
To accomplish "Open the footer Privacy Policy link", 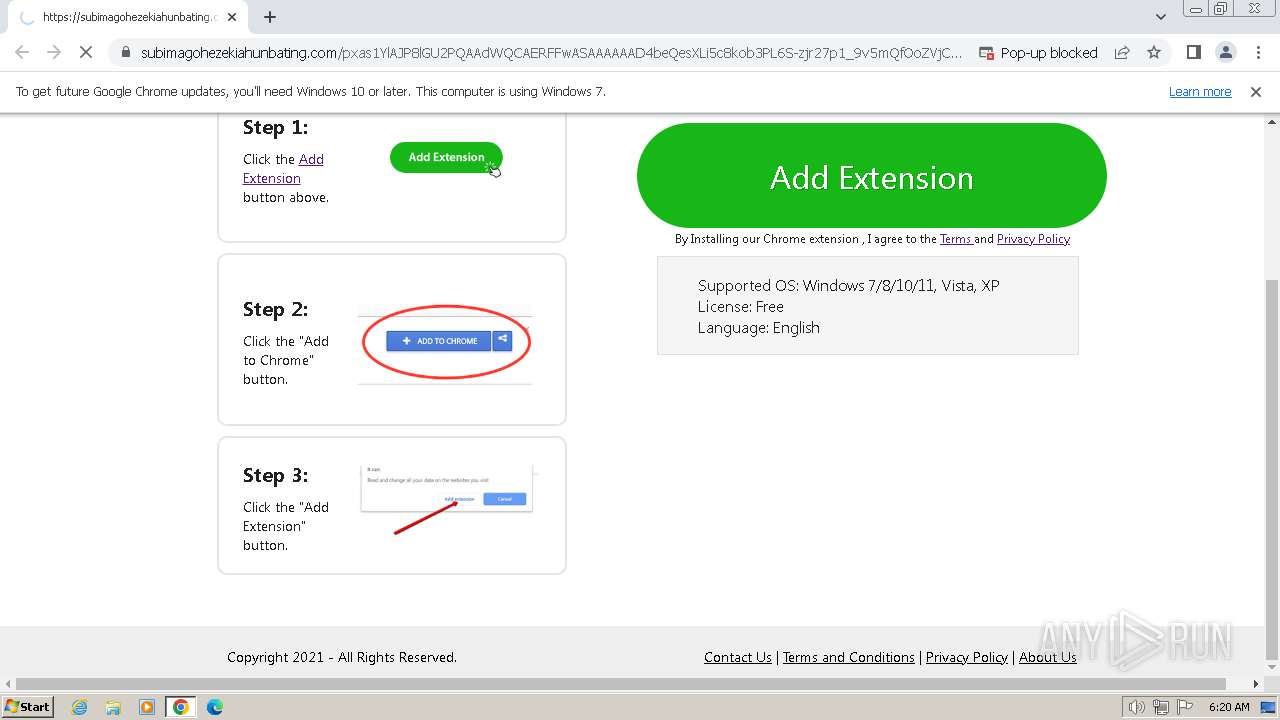I will click(967, 657).
